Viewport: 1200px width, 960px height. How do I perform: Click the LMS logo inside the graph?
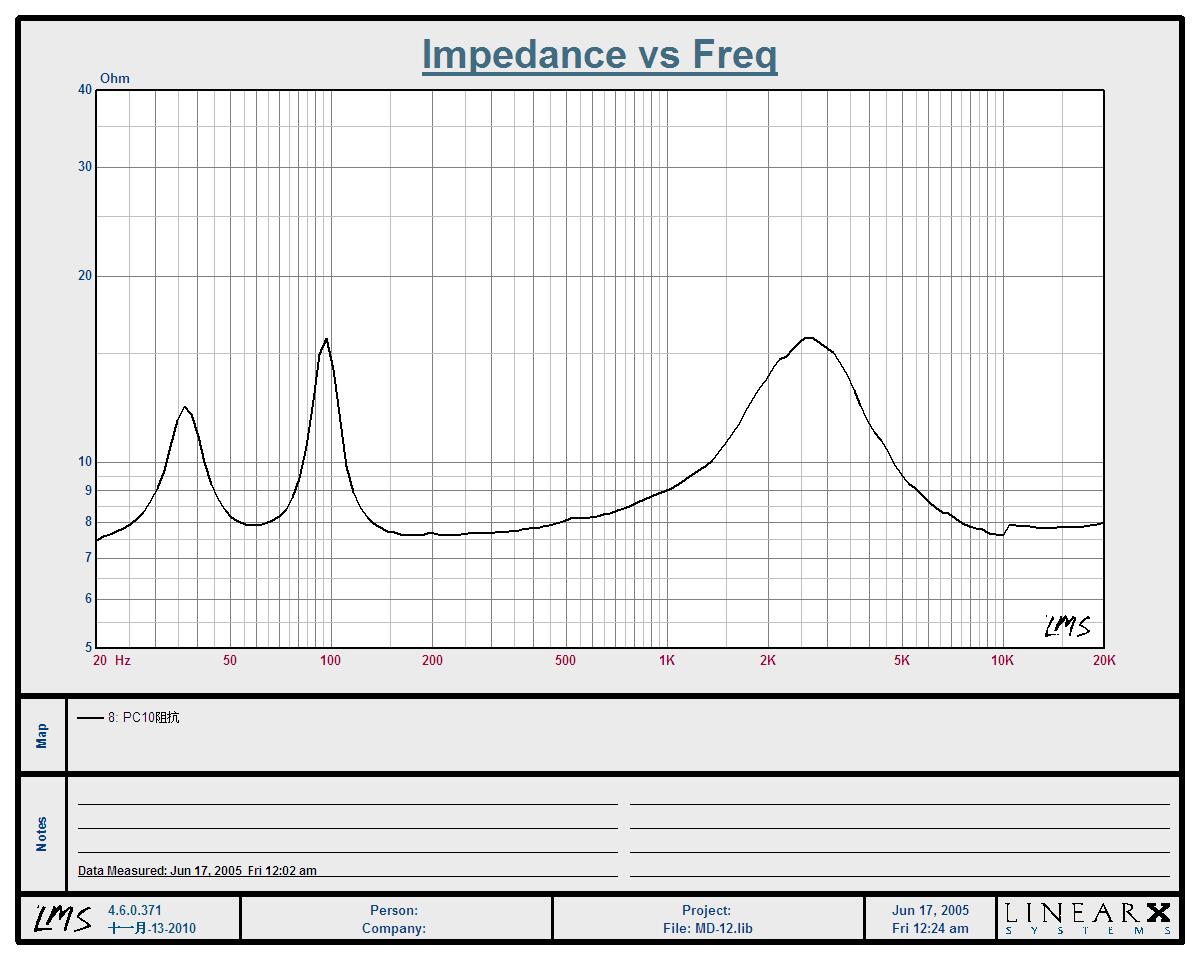click(1067, 626)
